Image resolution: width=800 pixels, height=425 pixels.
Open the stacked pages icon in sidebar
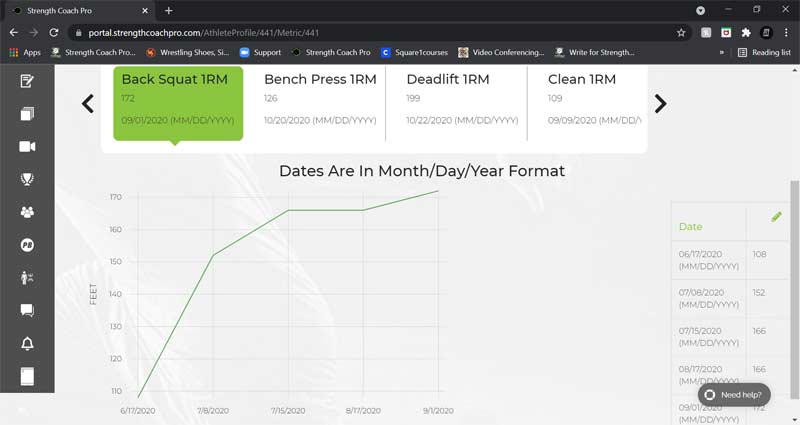click(x=27, y=114)
